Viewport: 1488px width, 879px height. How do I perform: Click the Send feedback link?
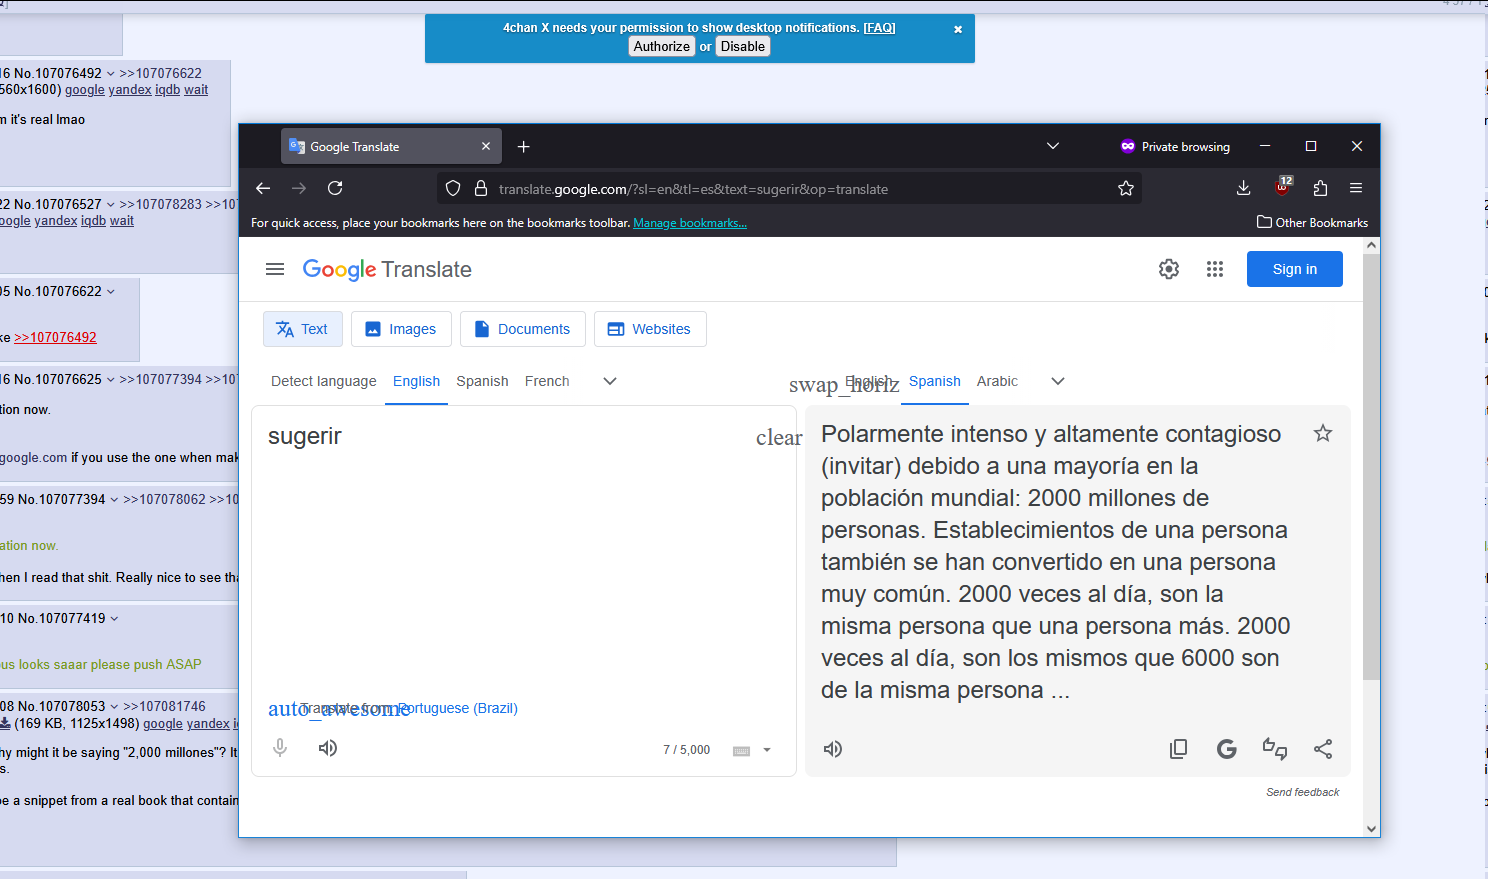tap(1303, 792)
